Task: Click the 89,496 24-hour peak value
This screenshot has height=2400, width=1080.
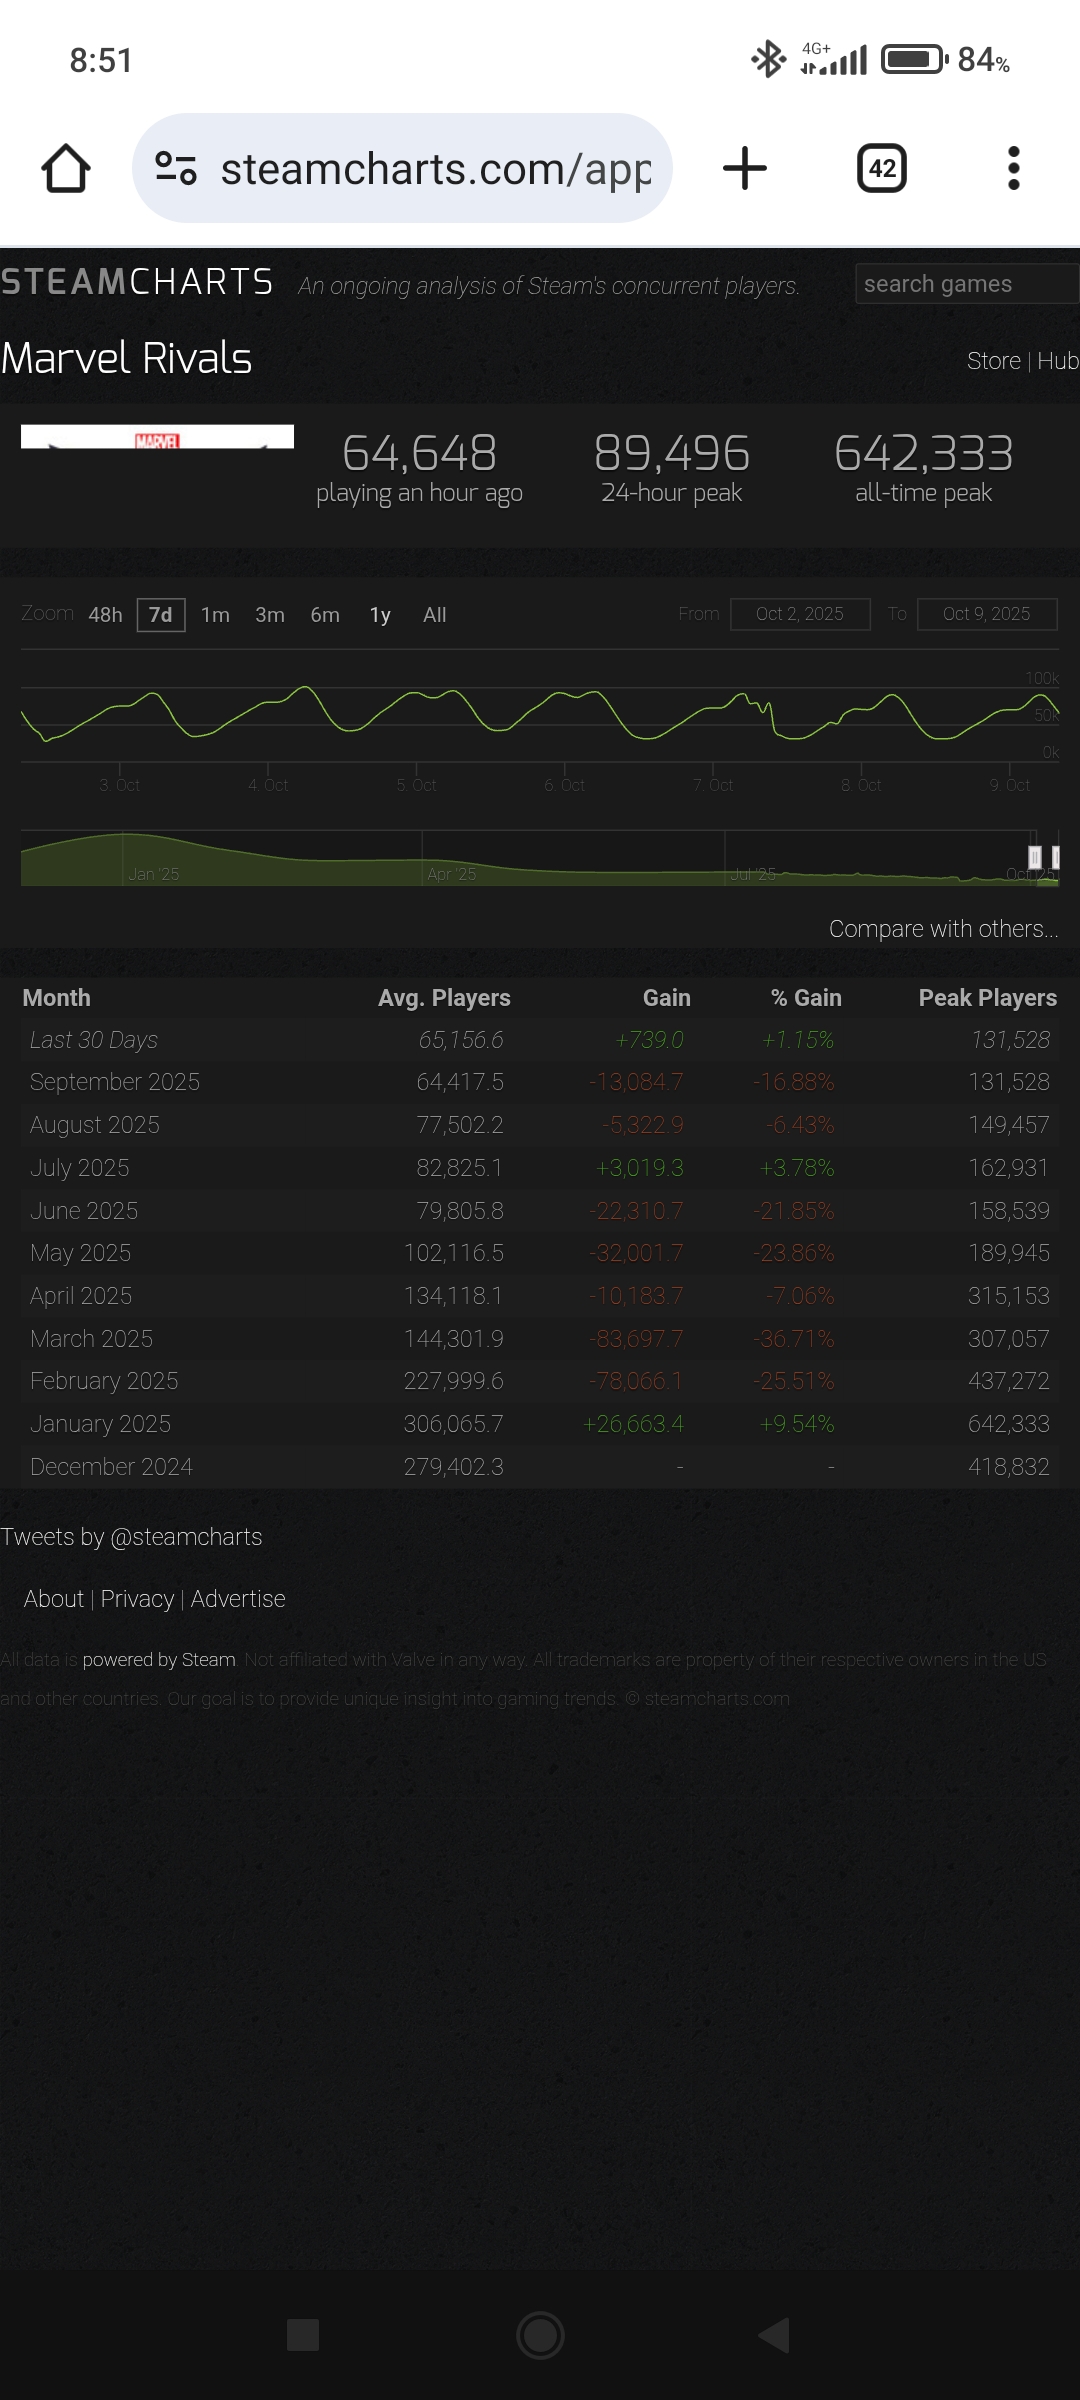Action: [671, 453]
